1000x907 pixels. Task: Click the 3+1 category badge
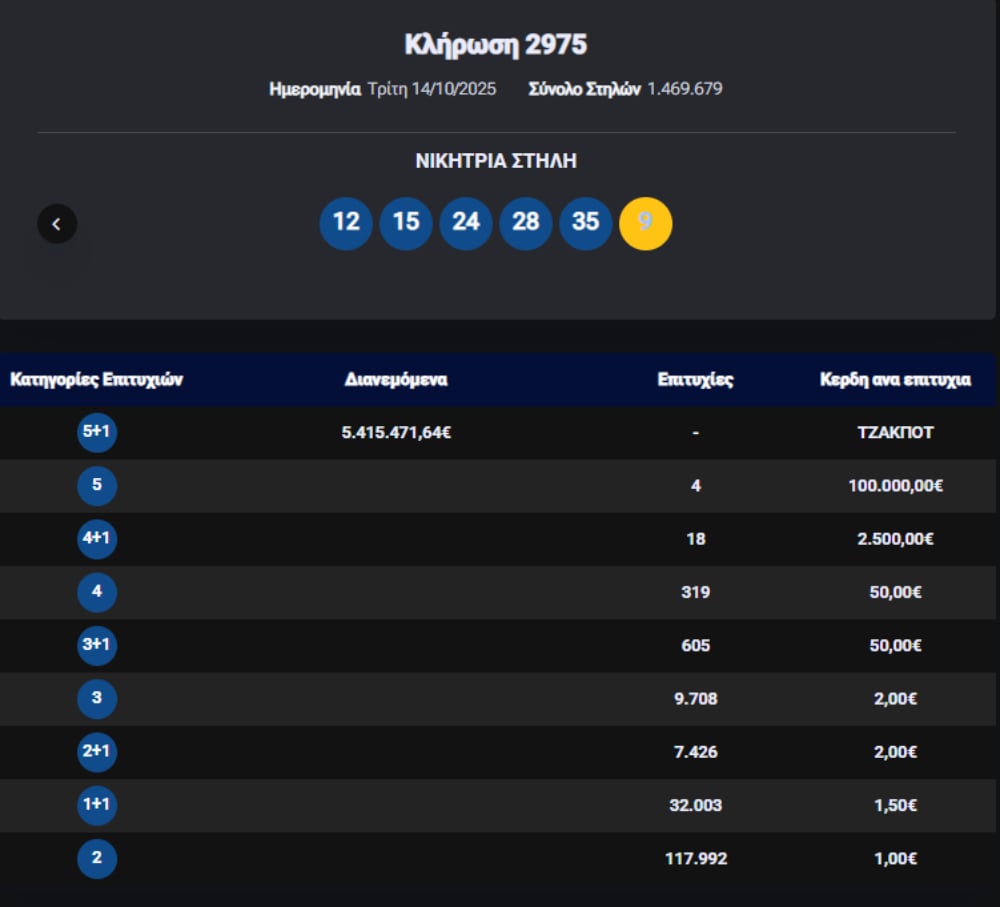pyautogui.click(x=97, y=645)
